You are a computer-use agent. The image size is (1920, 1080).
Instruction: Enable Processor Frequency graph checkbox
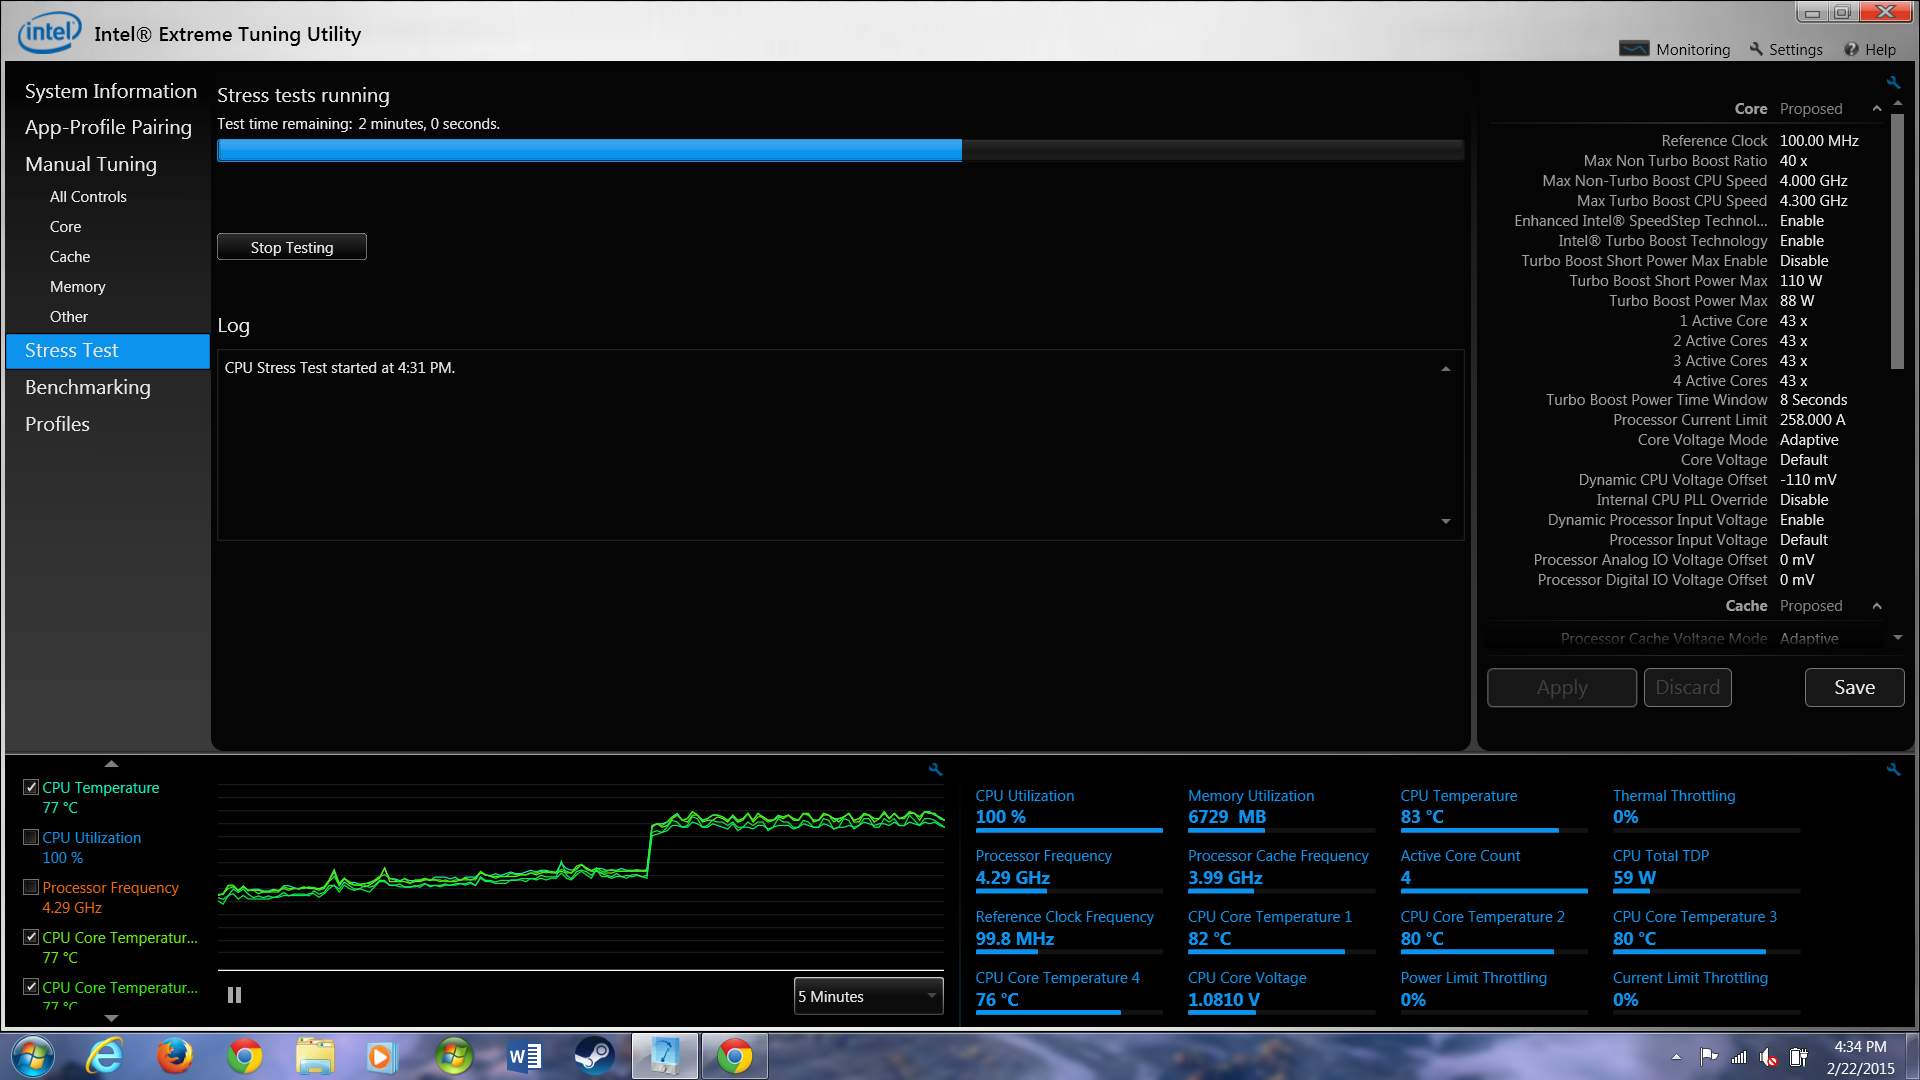(x=31, y=887)
